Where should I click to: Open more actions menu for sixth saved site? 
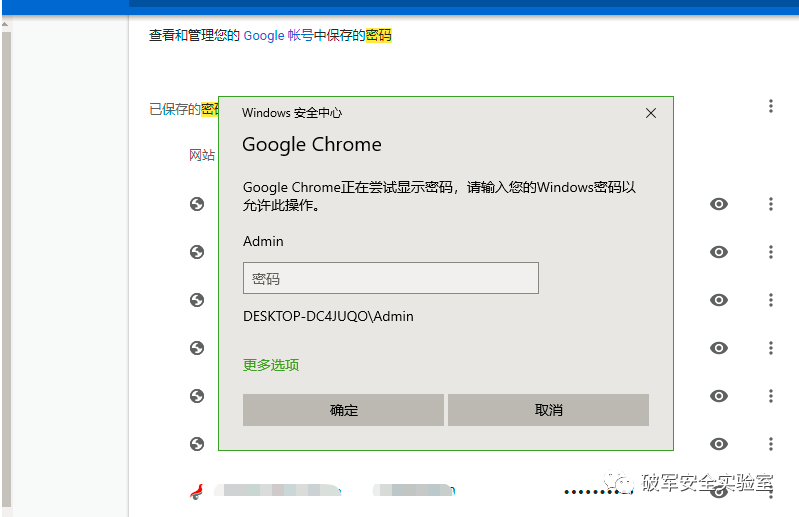771,444
